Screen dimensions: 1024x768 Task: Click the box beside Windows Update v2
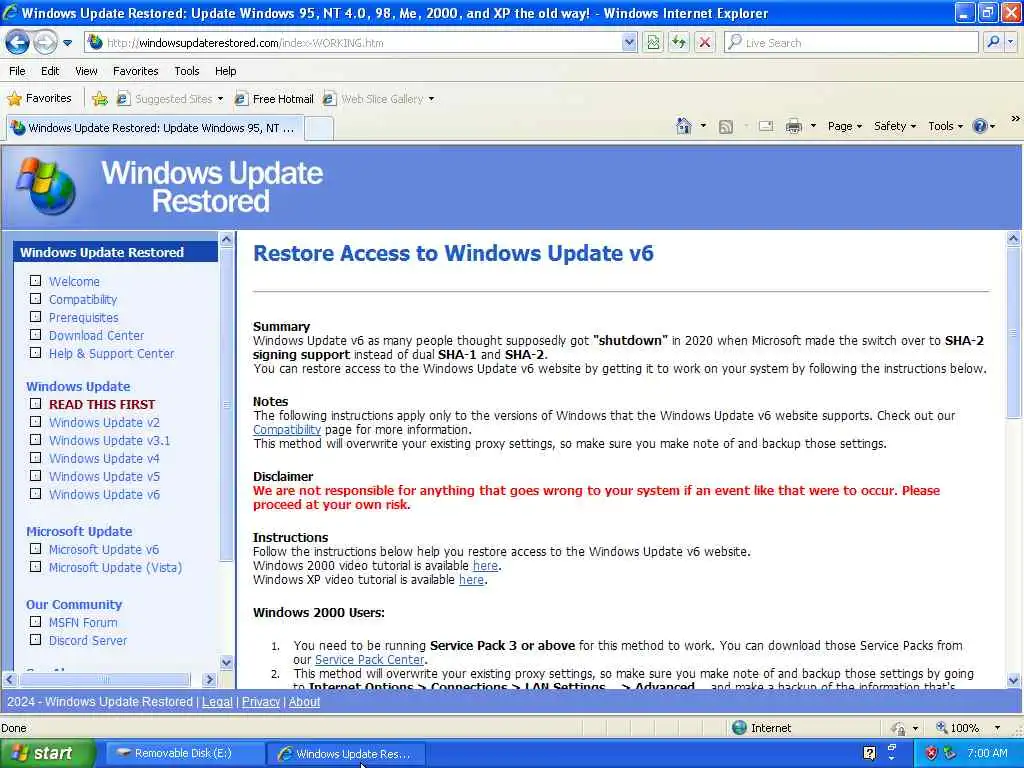point(35,421)
